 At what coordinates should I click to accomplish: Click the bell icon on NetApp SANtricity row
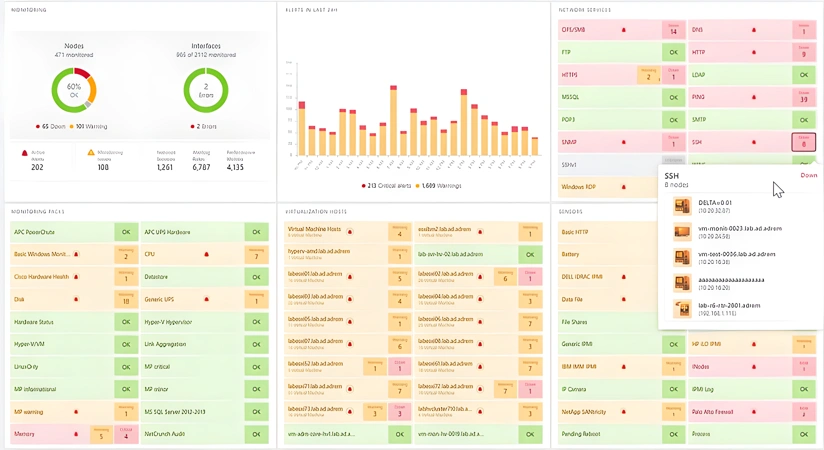(624, 412)
